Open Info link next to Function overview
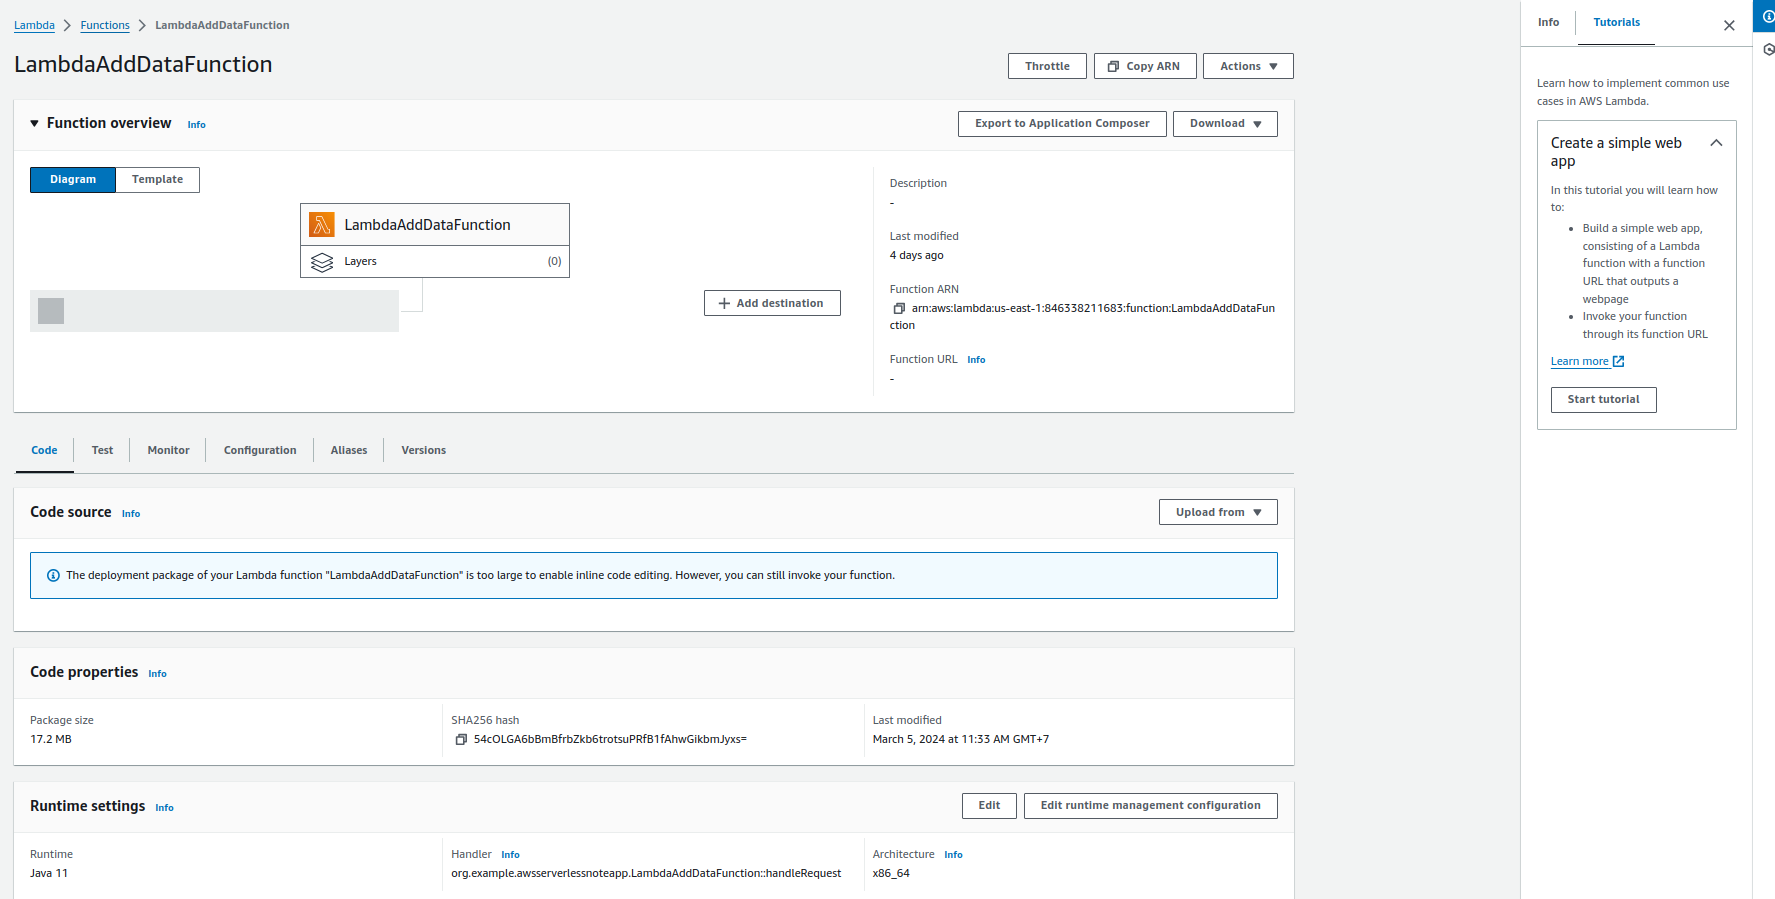 click(x=196, y=125)
